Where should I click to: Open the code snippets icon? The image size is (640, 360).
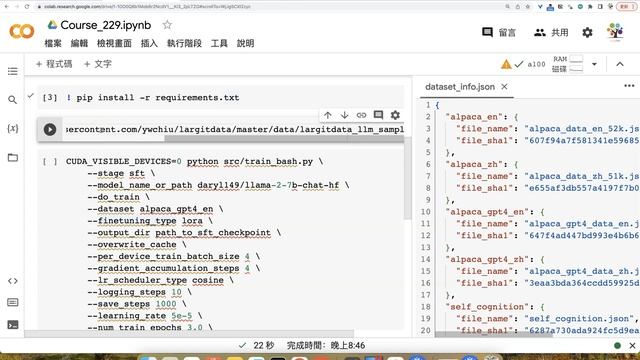click(13, 281)
